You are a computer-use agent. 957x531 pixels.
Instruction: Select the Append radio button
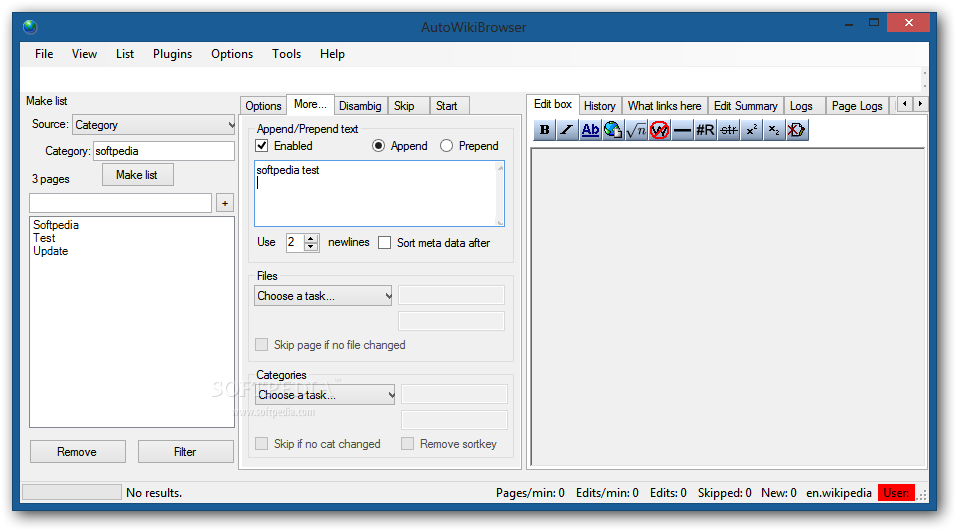tap(378, 146)
